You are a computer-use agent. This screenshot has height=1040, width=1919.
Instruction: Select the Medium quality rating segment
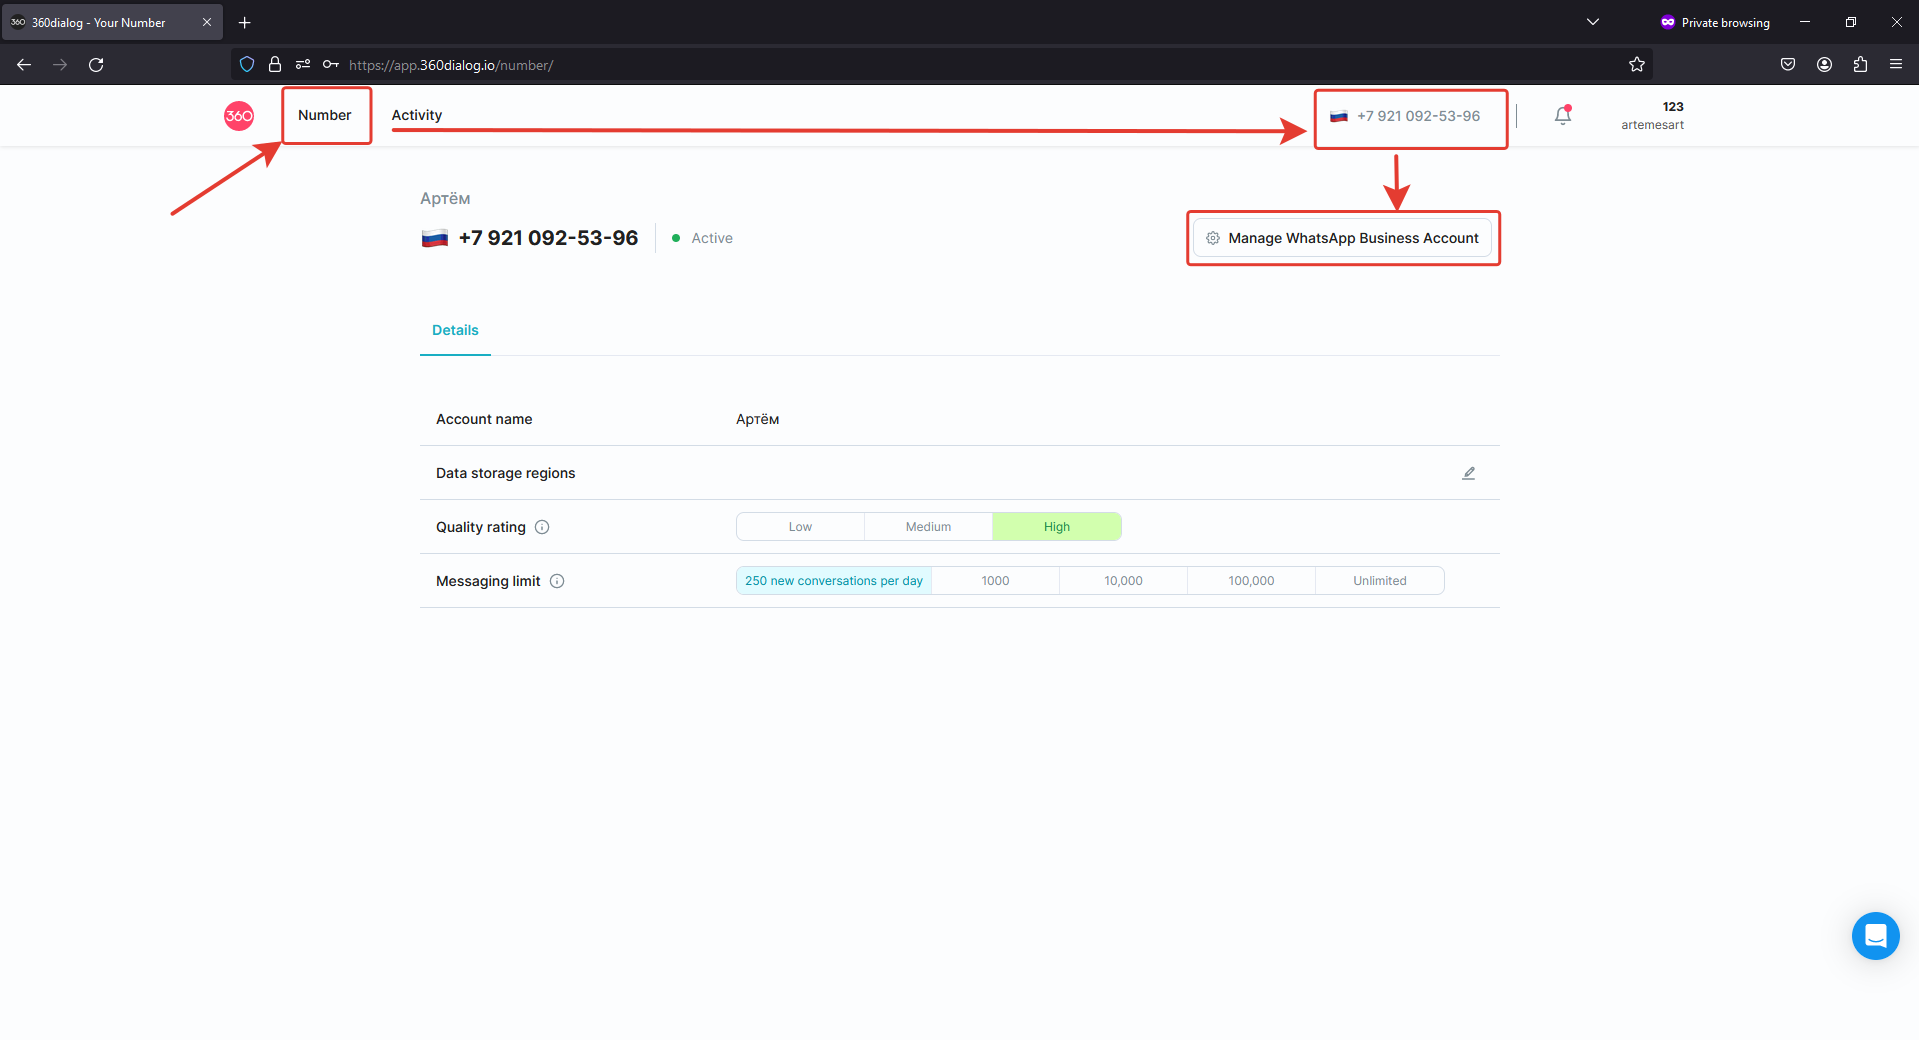pos(928,527)
